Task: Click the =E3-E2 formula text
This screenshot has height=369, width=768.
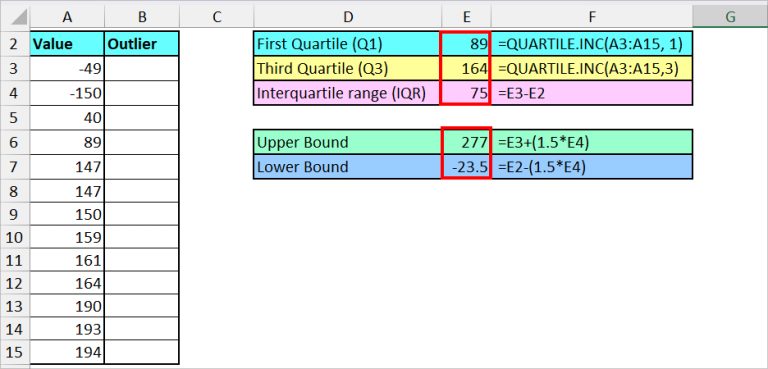Action: [x=521, y=94]
